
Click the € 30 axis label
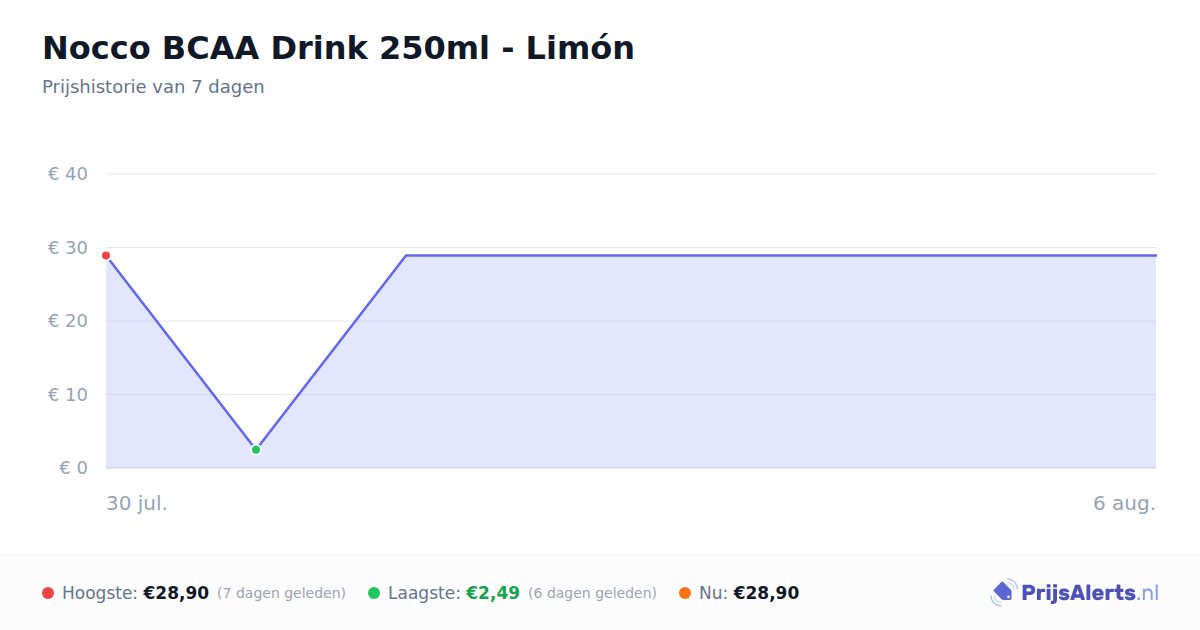tap(68, 248)
